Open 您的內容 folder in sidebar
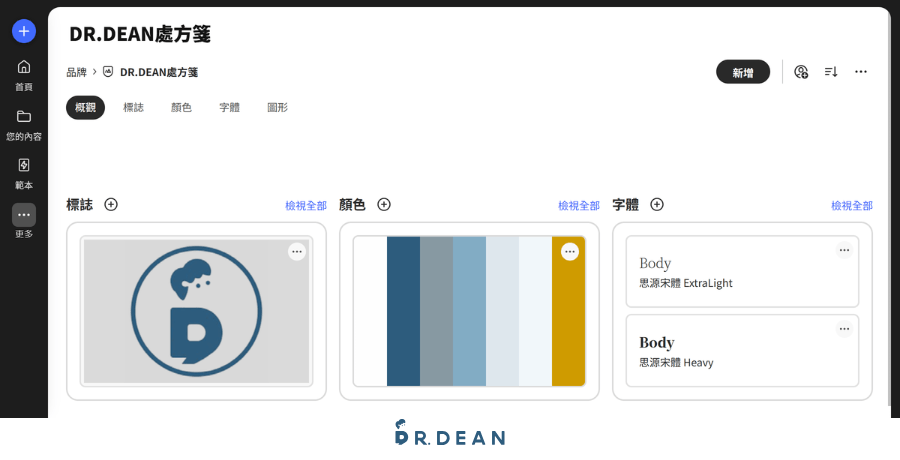900x460 pixels. [24, 125]
